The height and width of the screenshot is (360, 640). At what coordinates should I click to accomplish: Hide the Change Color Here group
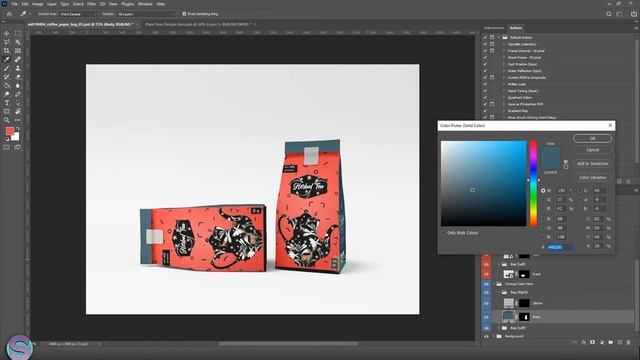486,284
